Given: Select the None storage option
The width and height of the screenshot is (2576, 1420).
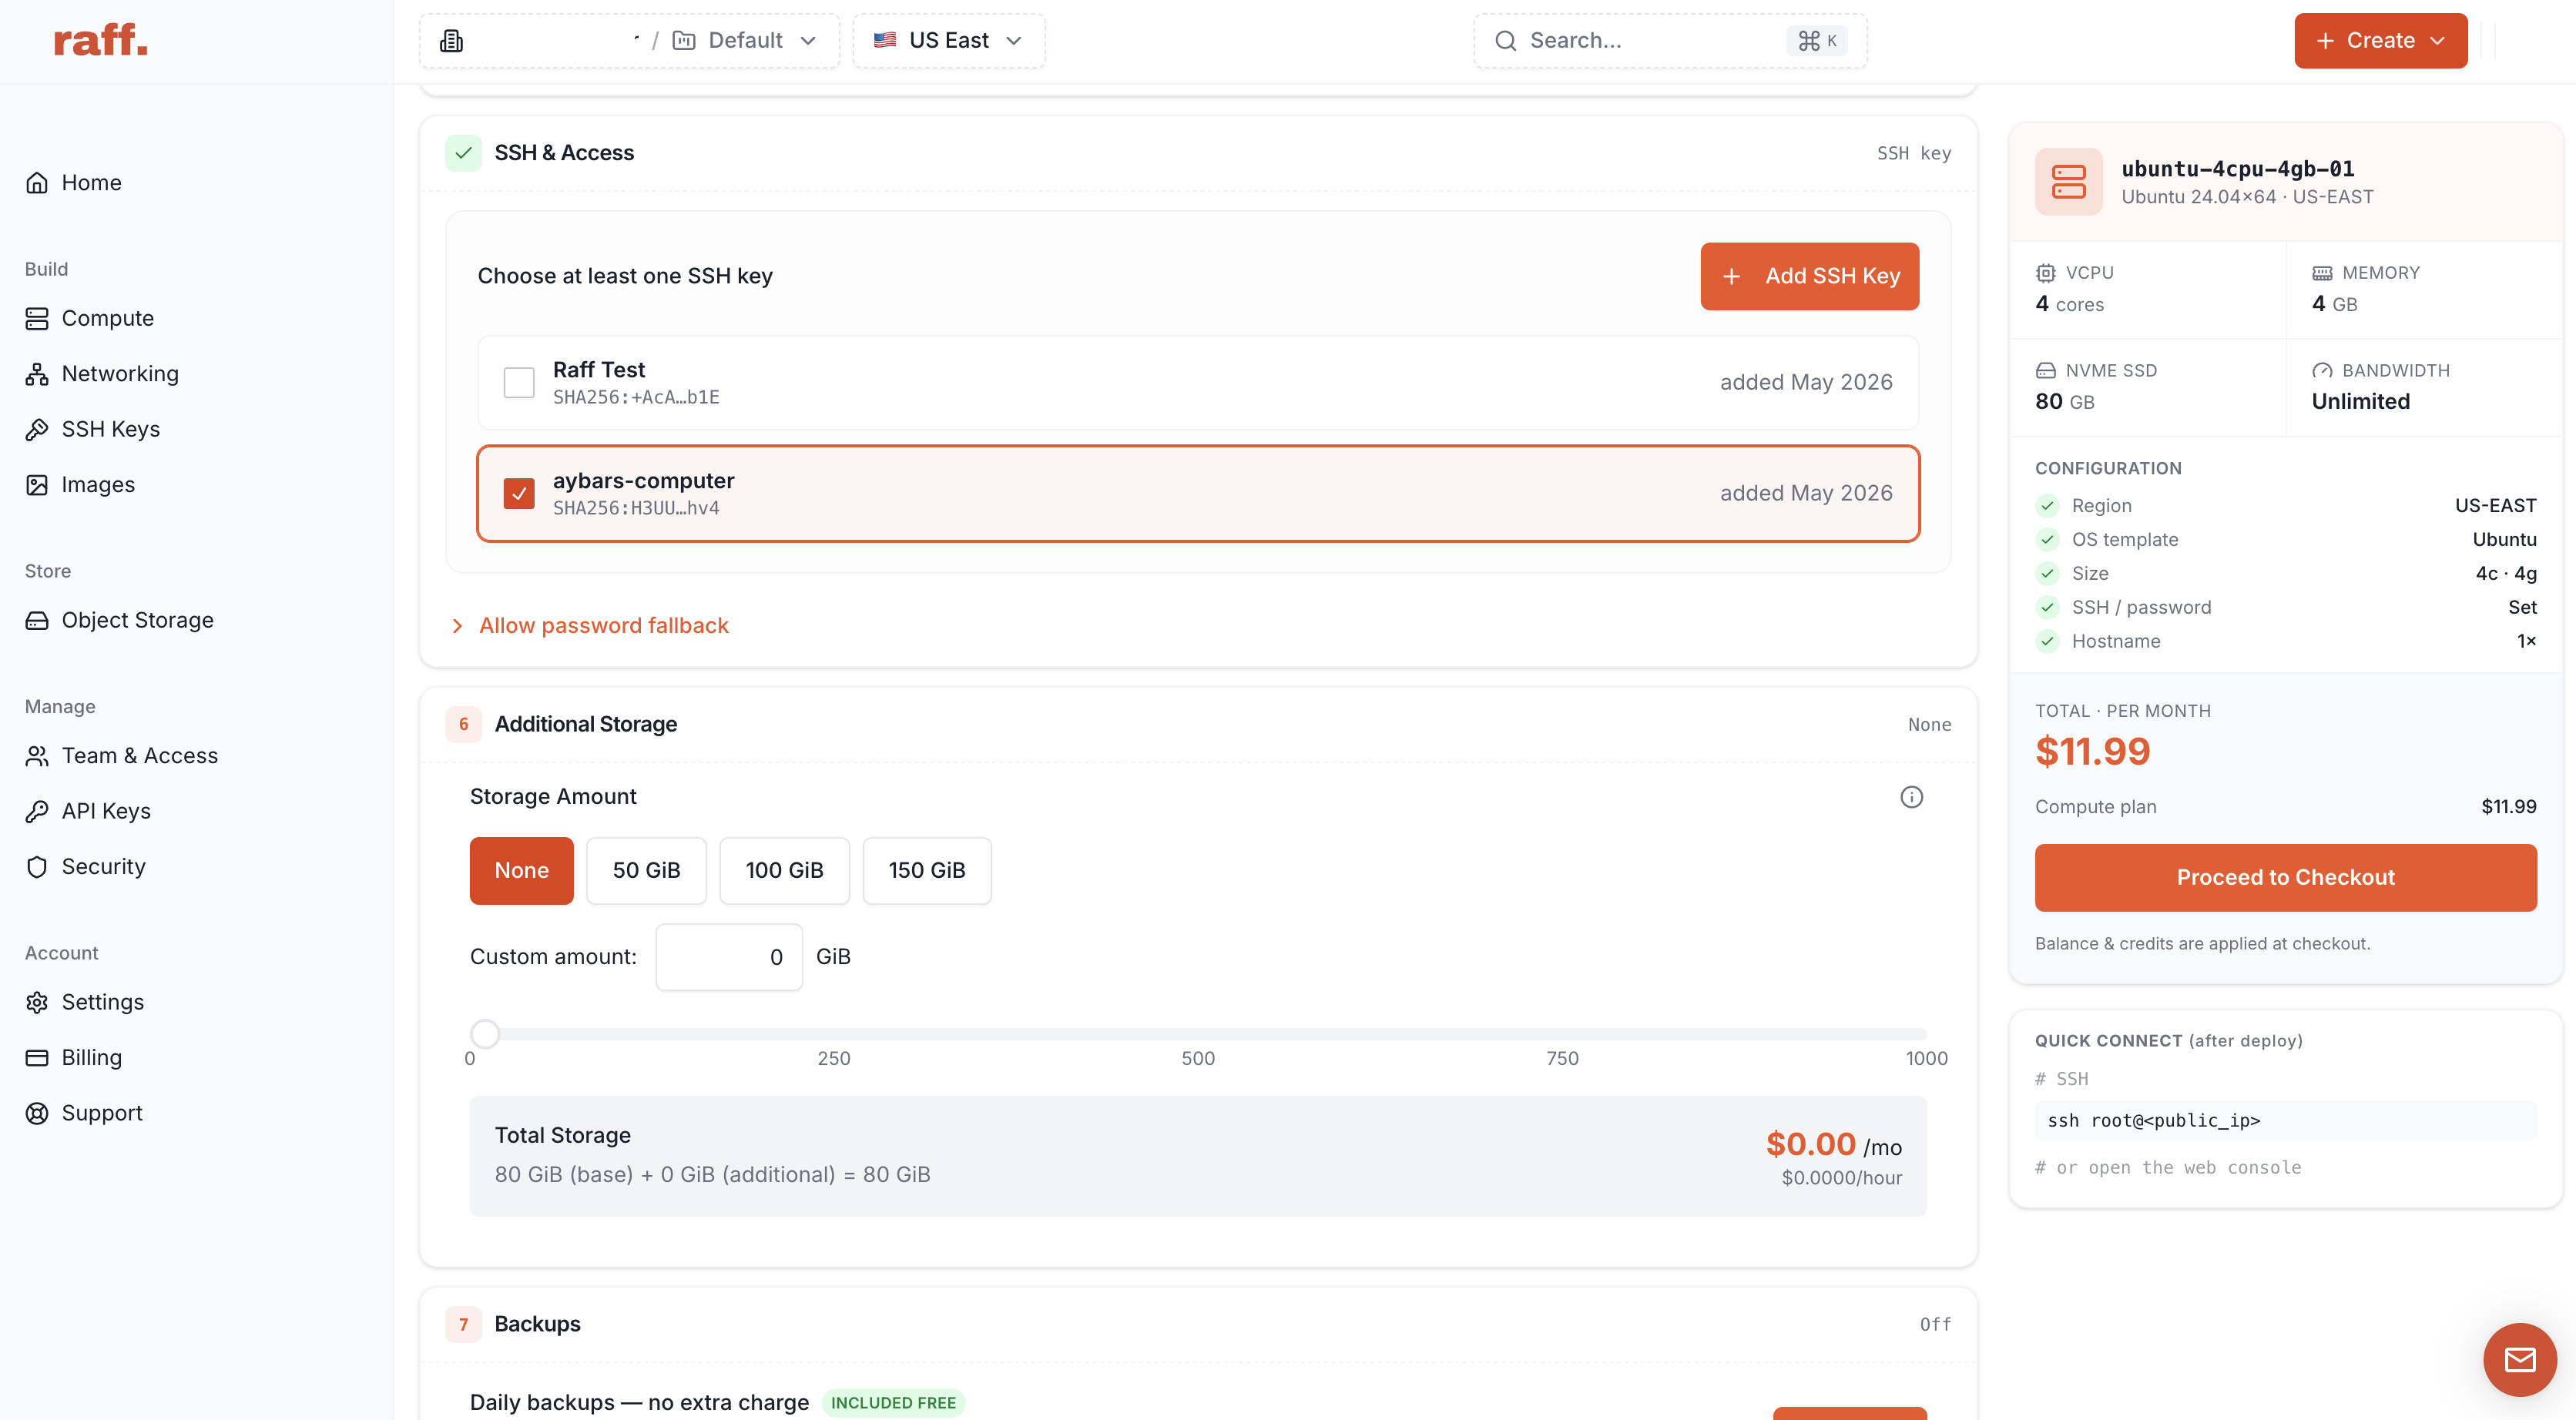Looking at the screenshot, I should pyautogui.click(x=521, y=871).
